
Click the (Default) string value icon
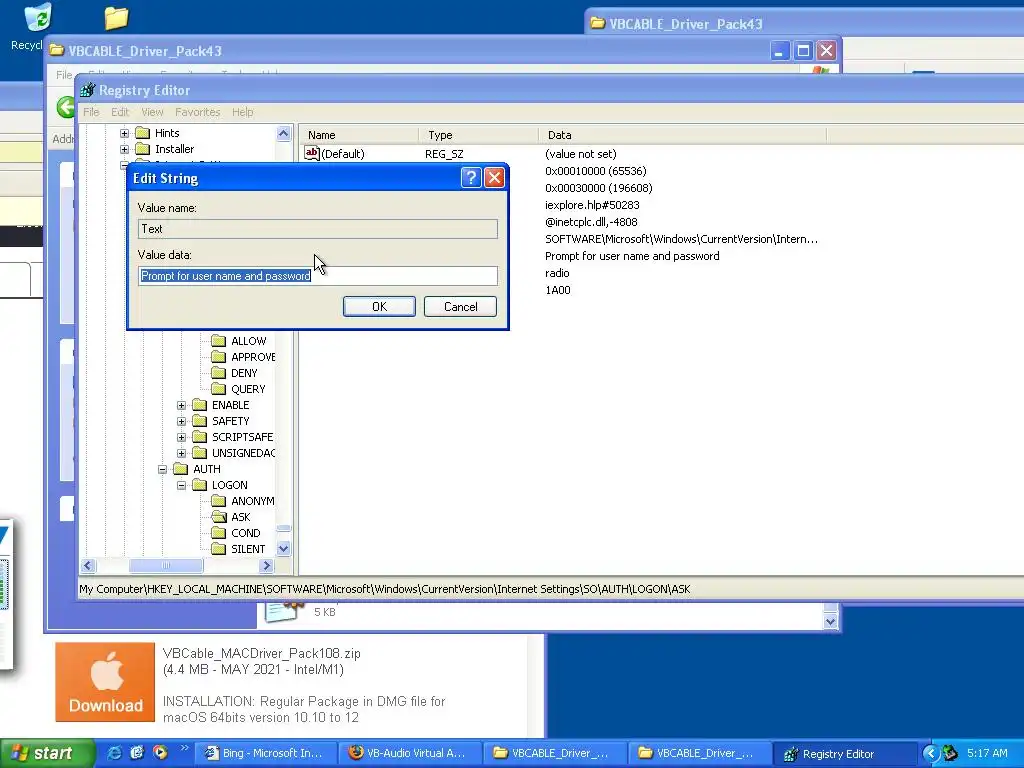(312, 153)
